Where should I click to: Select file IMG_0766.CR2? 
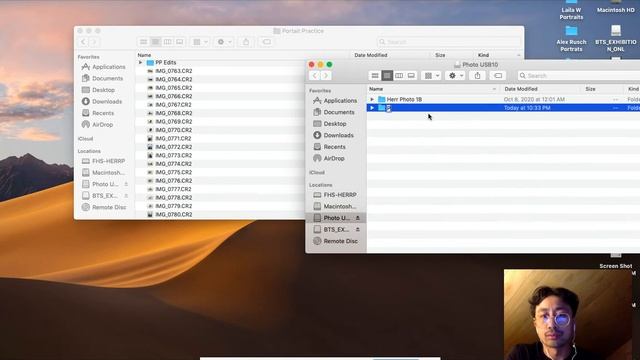(x=173, y=96)
